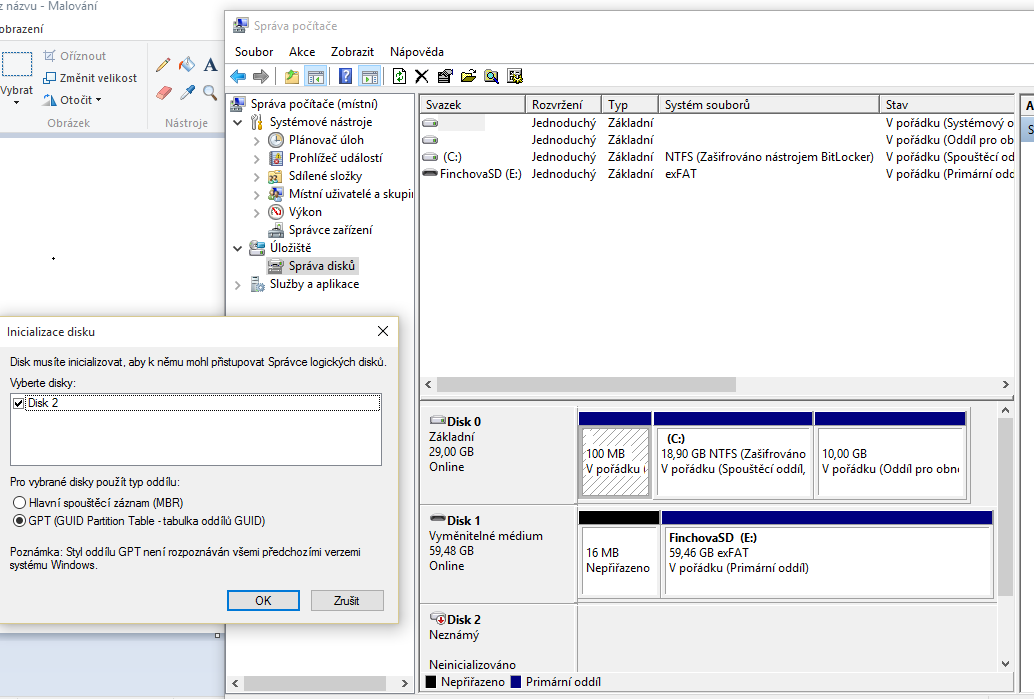Click the magnifier search icon in Správa počítače toolbar
Image resolution: width=1034 pixels, height=699 pixels.
[x=491, y=76]
